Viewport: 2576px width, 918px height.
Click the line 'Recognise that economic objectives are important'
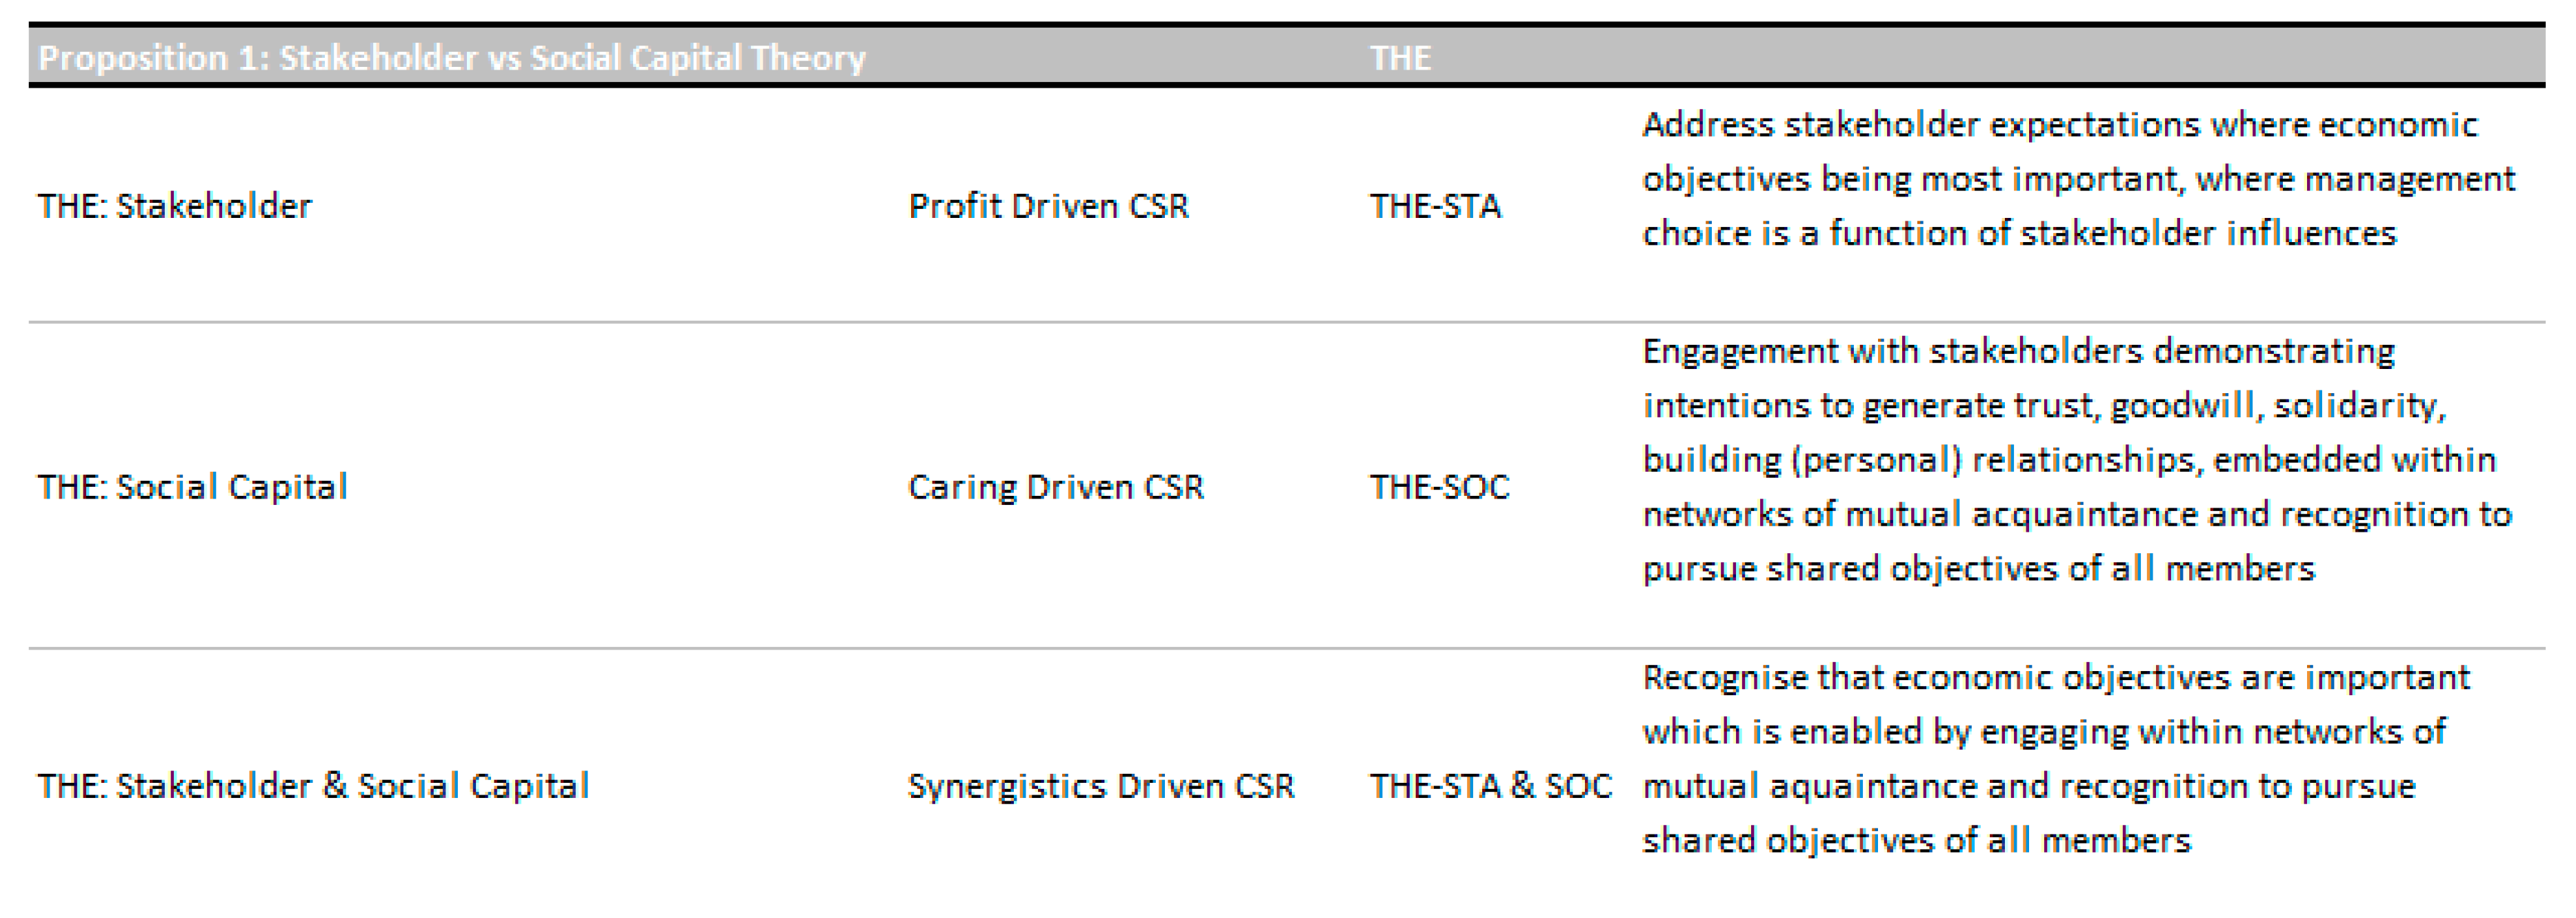point(2056,677)
